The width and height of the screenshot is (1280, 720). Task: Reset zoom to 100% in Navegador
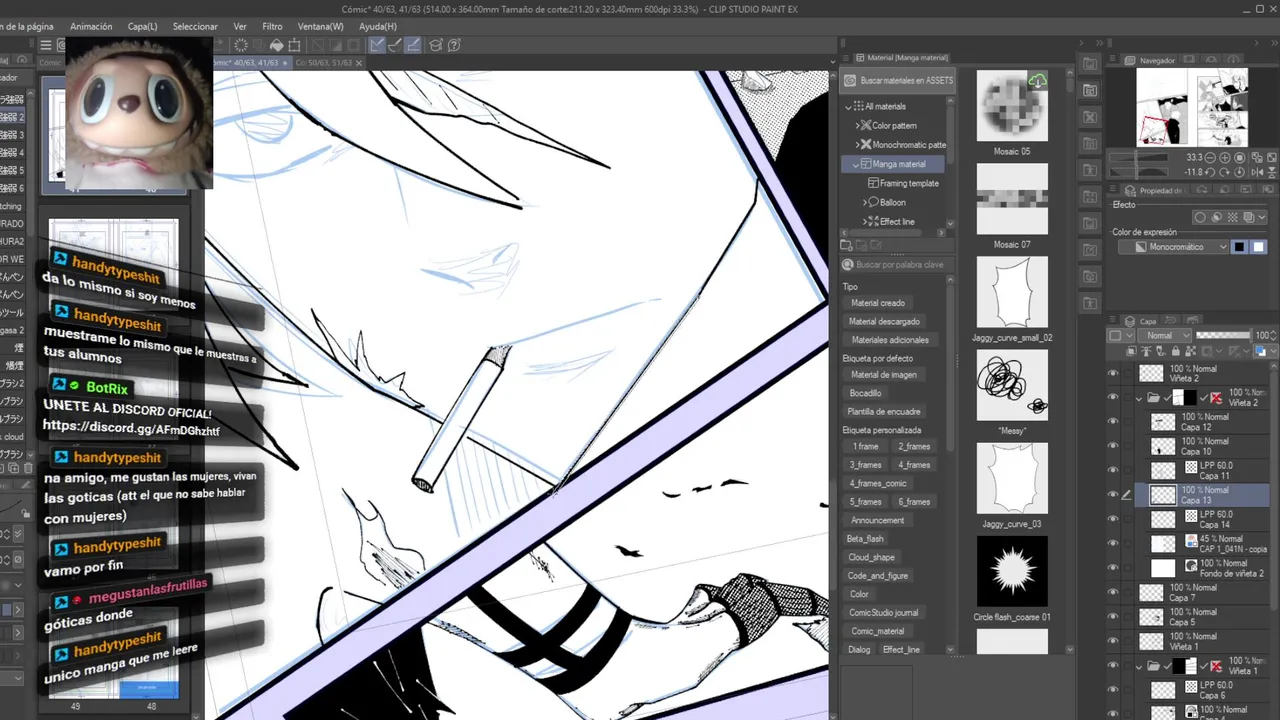[1240, 157]
